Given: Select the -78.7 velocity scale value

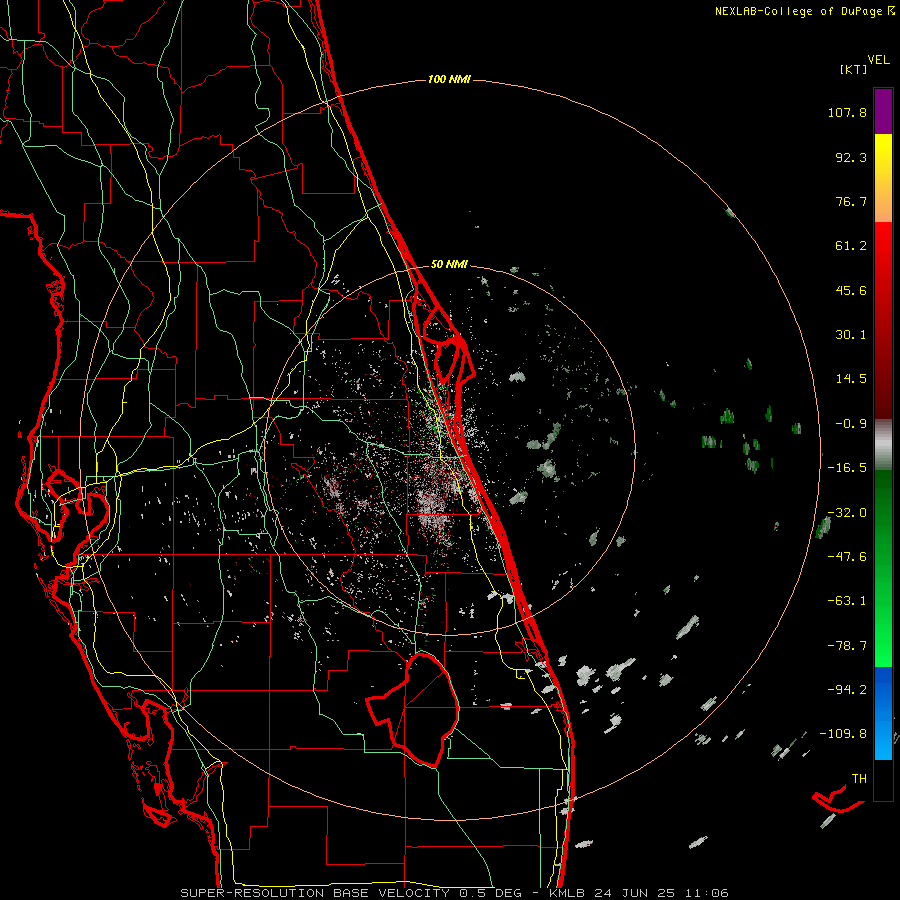Looking at the screenshot, I should pos(847,646).
